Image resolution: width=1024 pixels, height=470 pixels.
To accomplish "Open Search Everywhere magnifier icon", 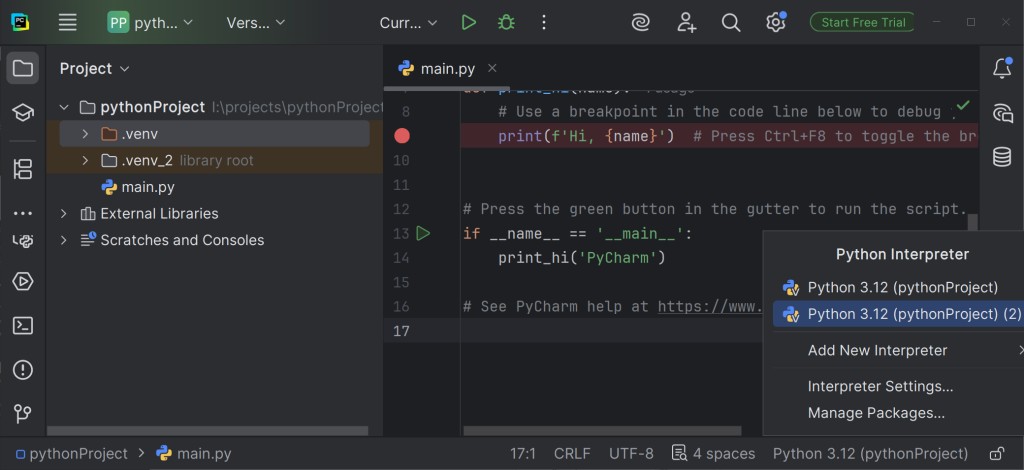I will (731, 22).
